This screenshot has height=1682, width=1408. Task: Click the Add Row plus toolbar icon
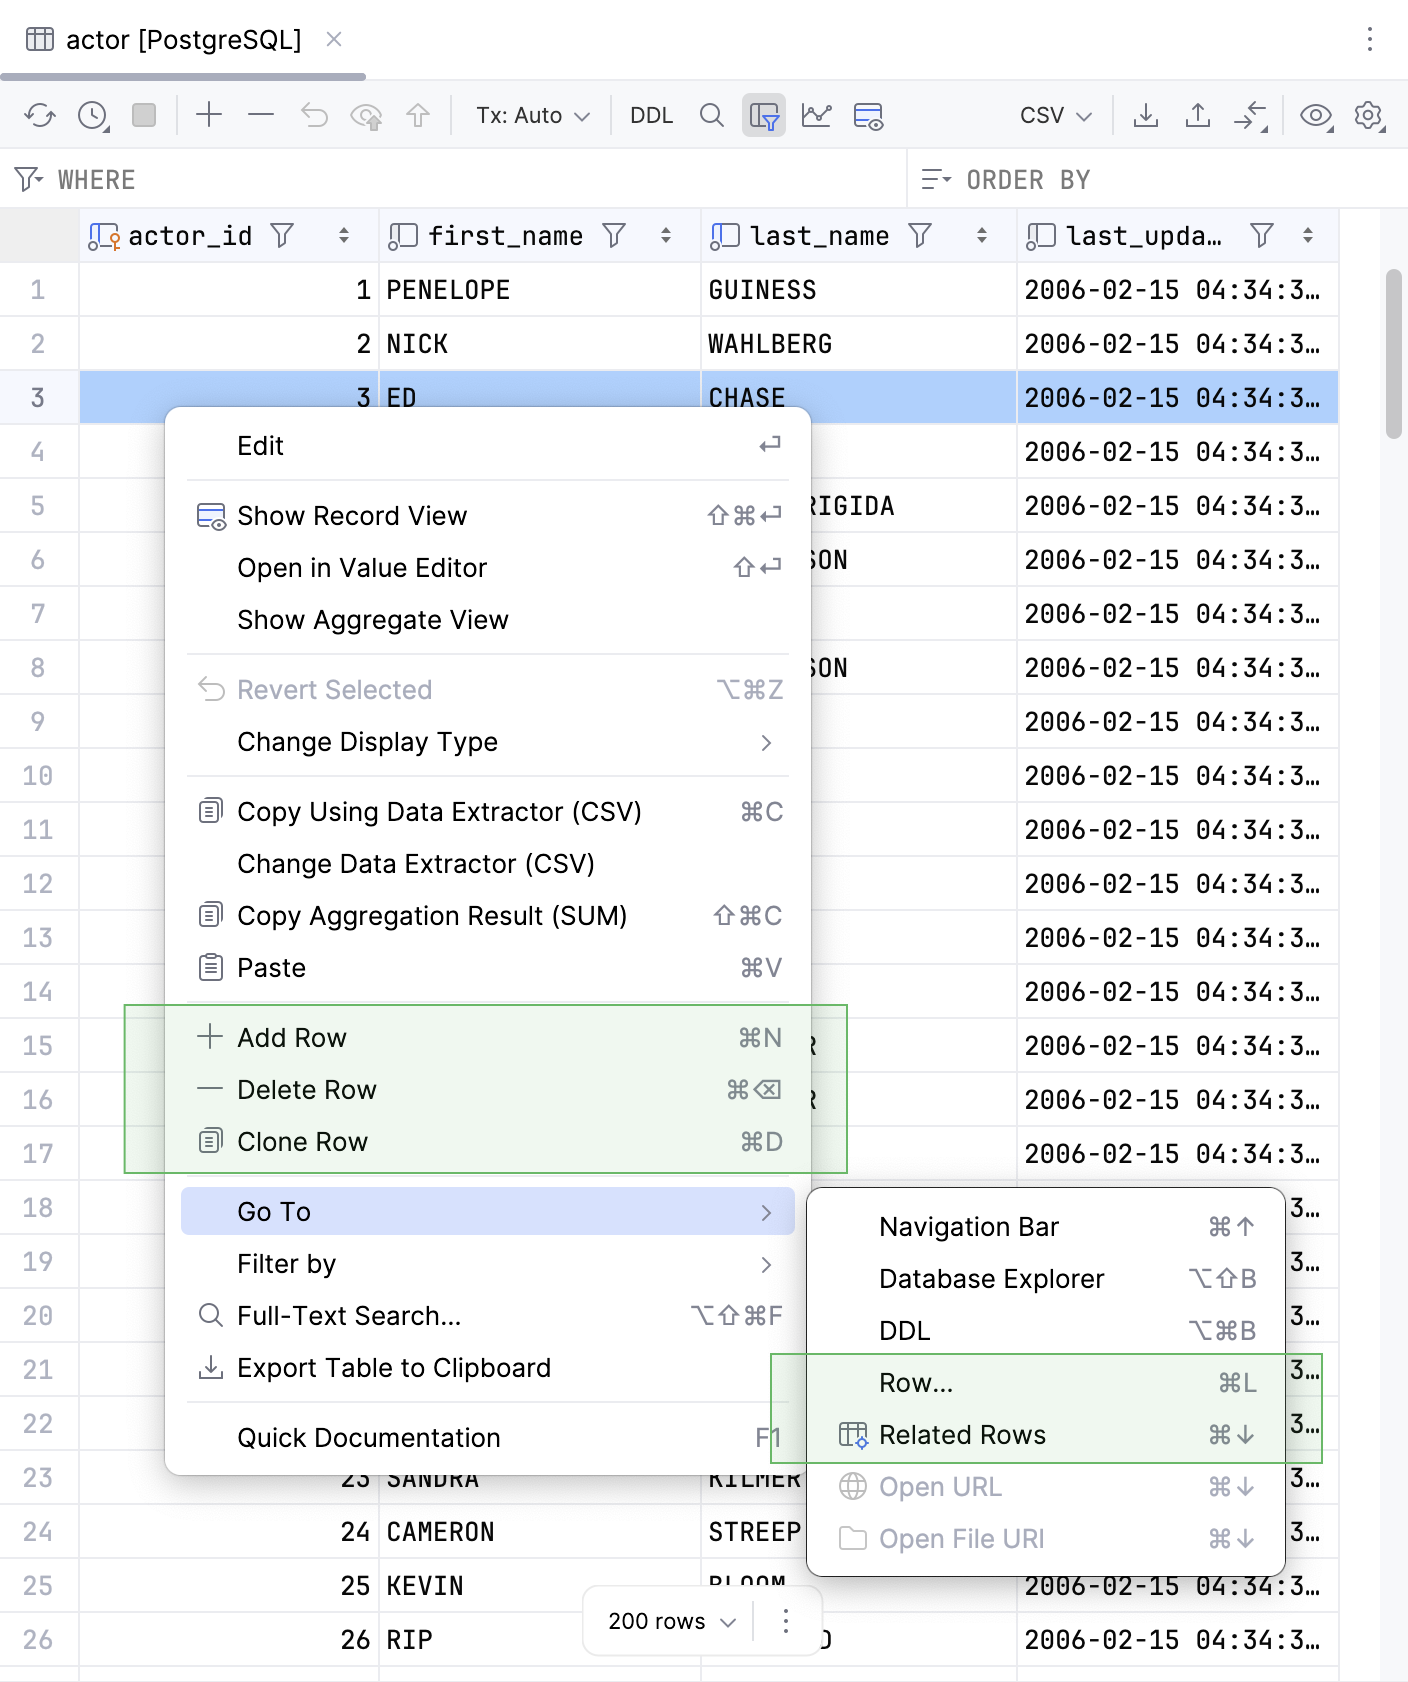(208, 115)
